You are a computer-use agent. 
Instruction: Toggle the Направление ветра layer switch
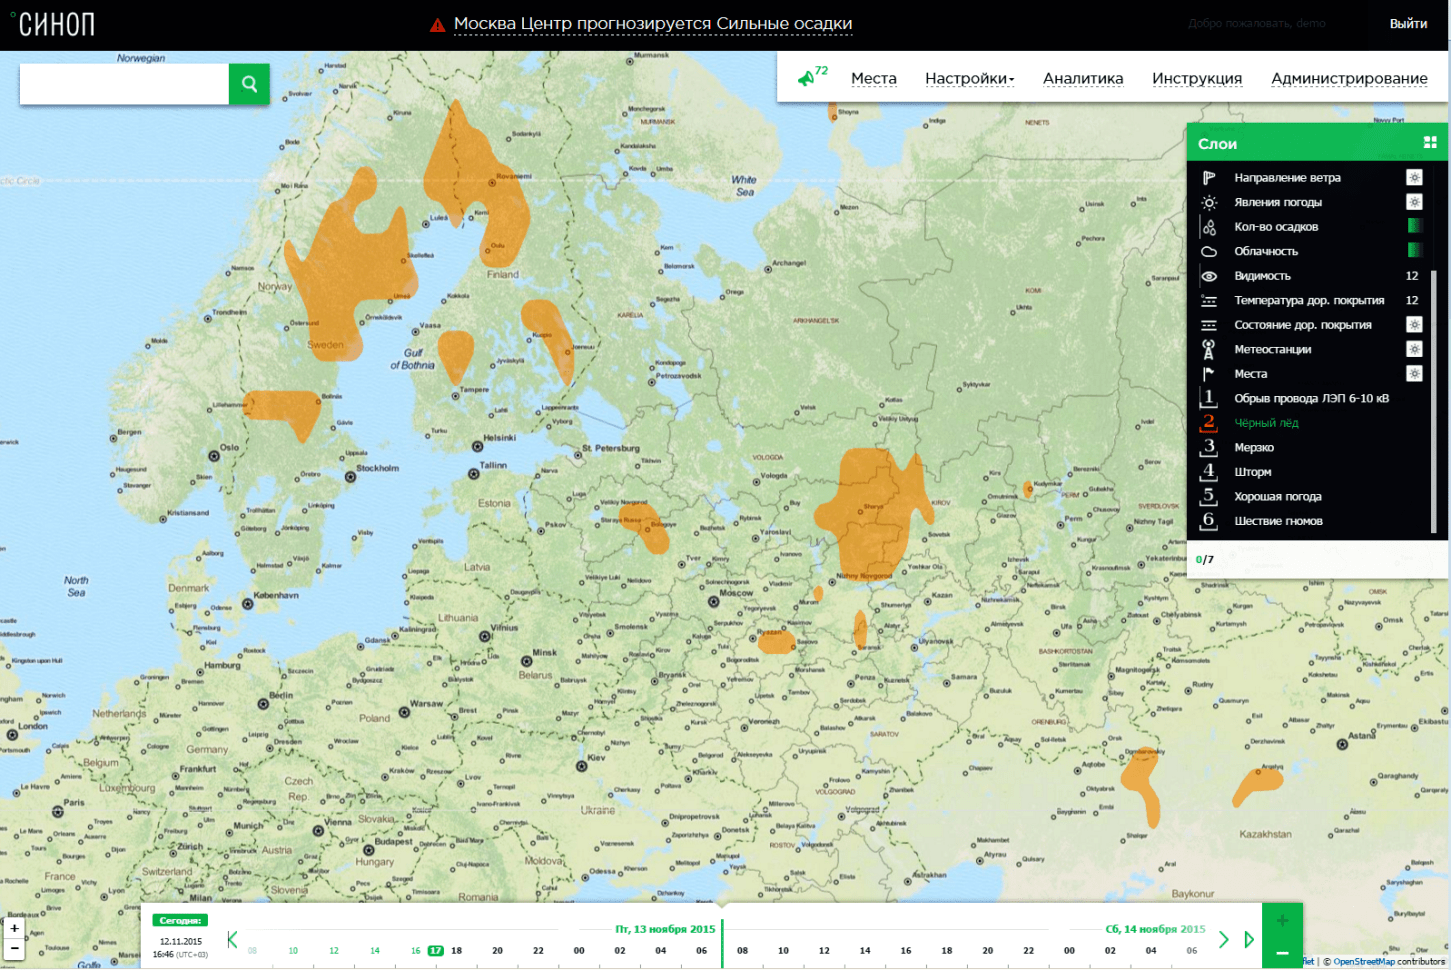click(1414, 177)
